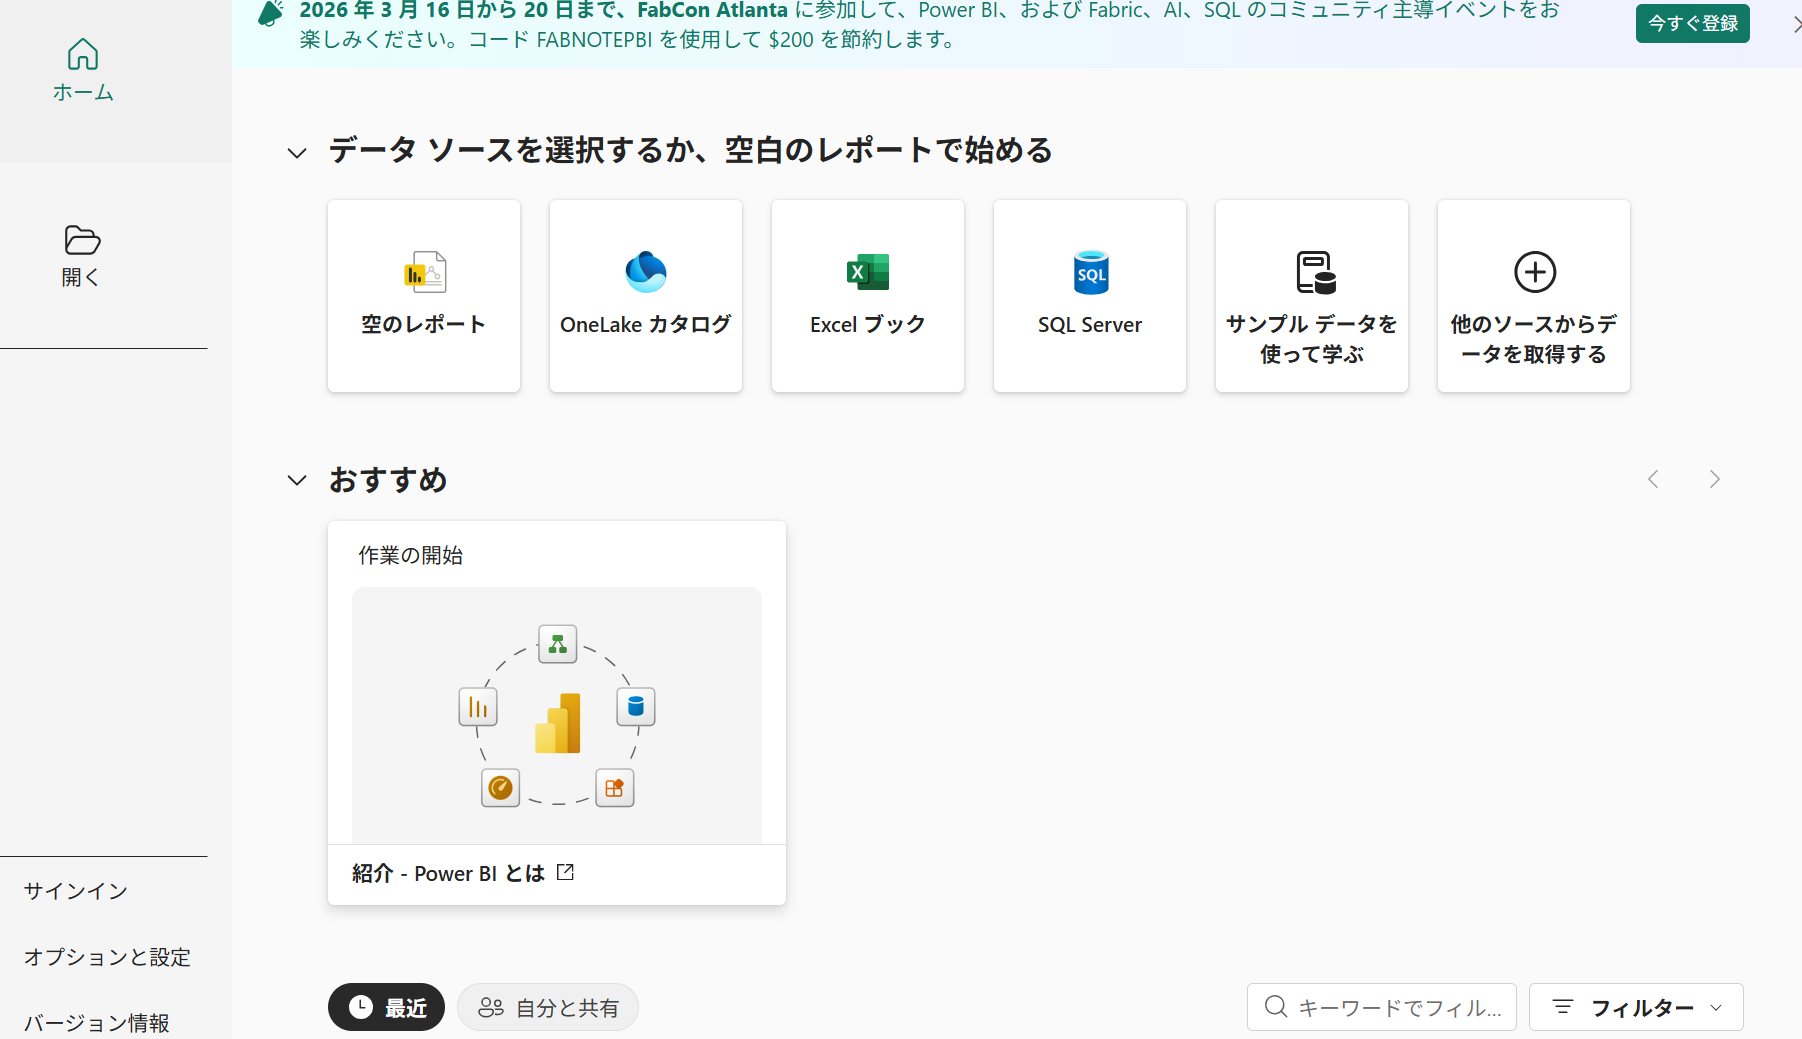
Task: Collapse the データ ソースを選択 section
Action: click(297, 153)
